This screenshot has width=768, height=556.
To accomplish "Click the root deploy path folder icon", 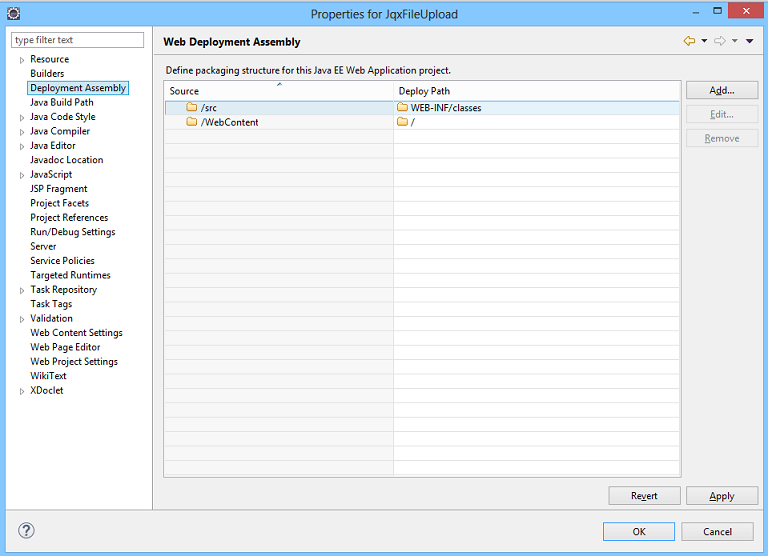I will click(403, 121).
